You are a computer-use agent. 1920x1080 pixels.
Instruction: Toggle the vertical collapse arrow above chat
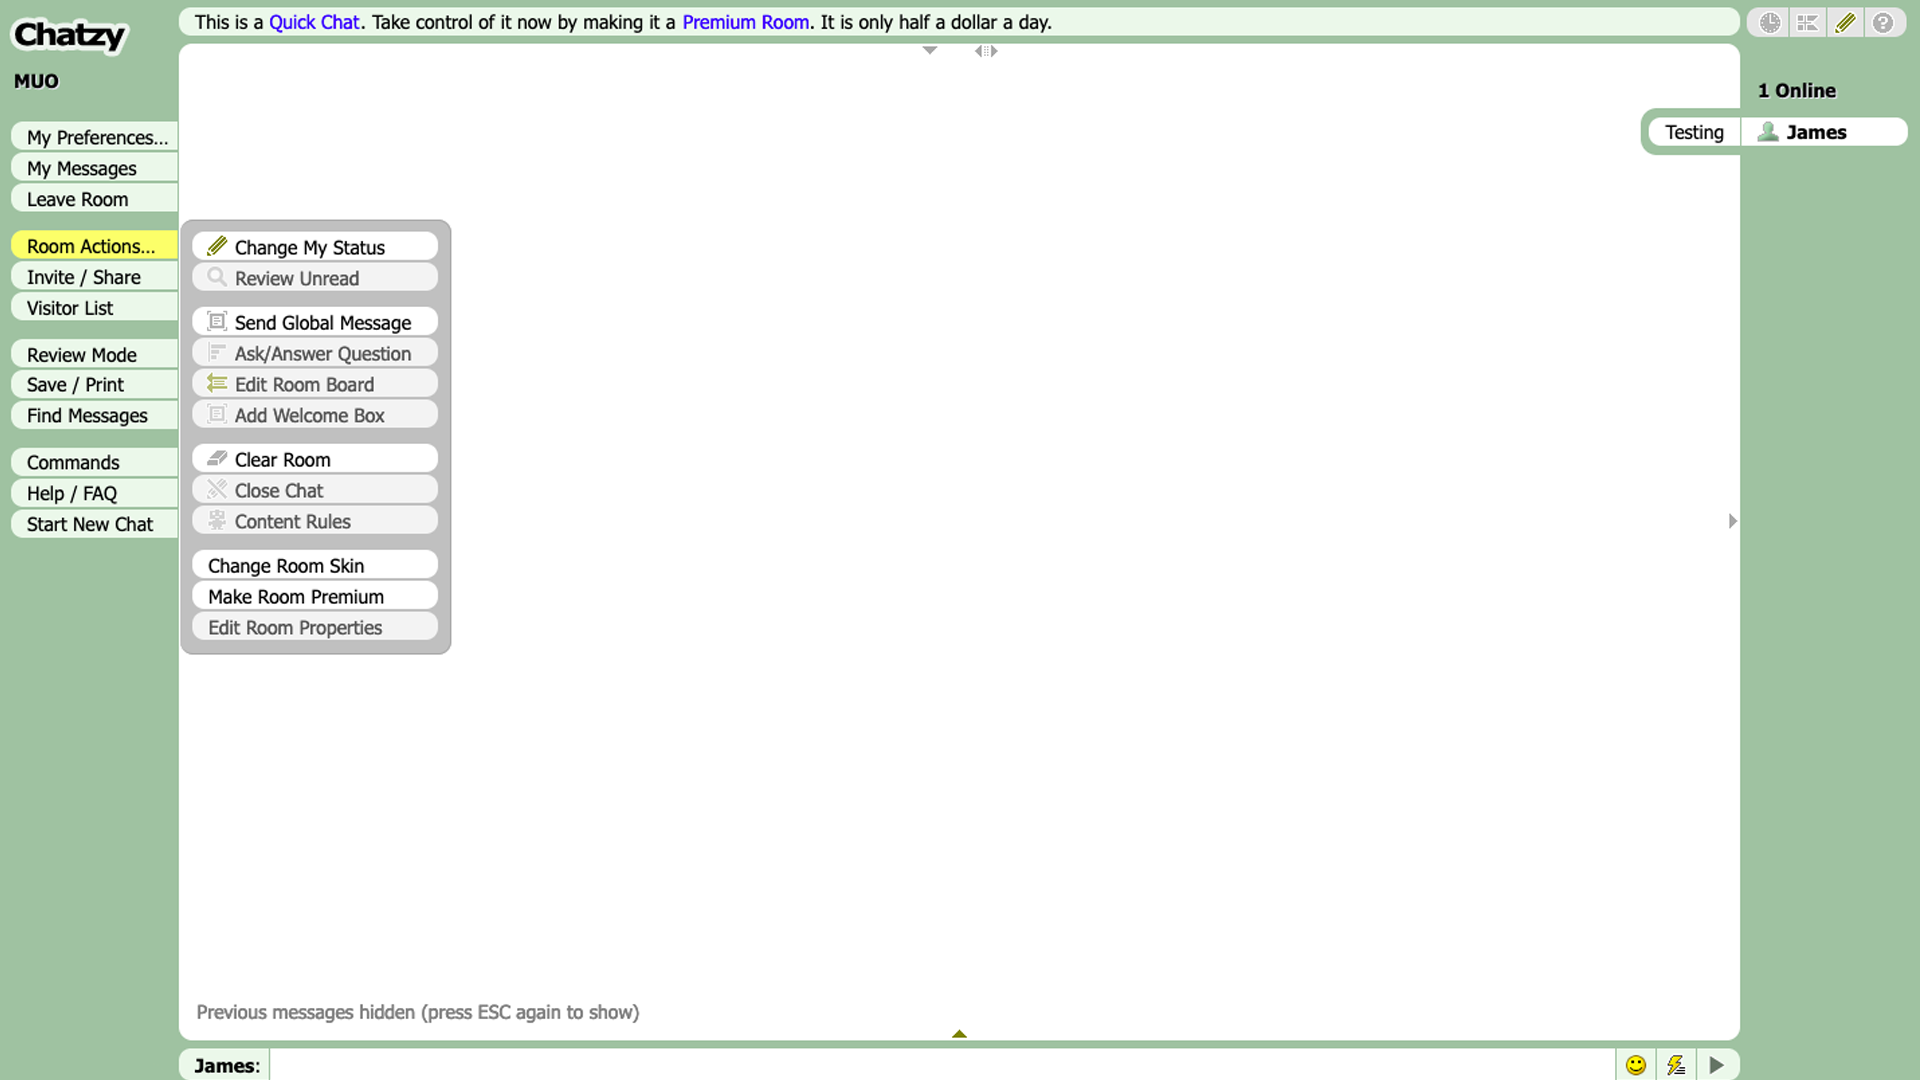click(930, 50)
